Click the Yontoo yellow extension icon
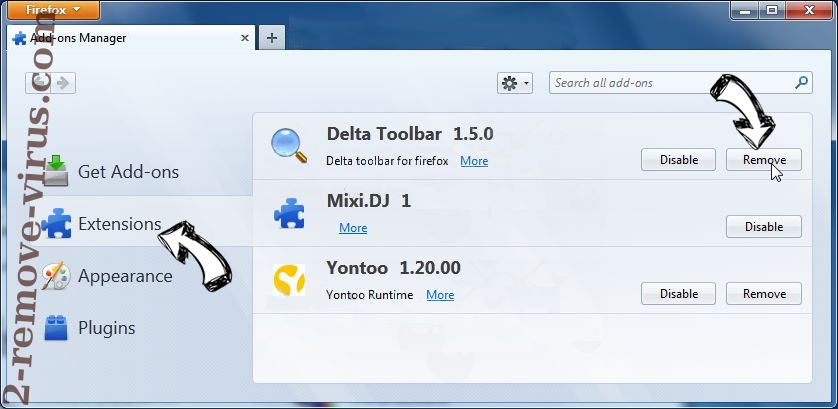 (x=290, y=280)
